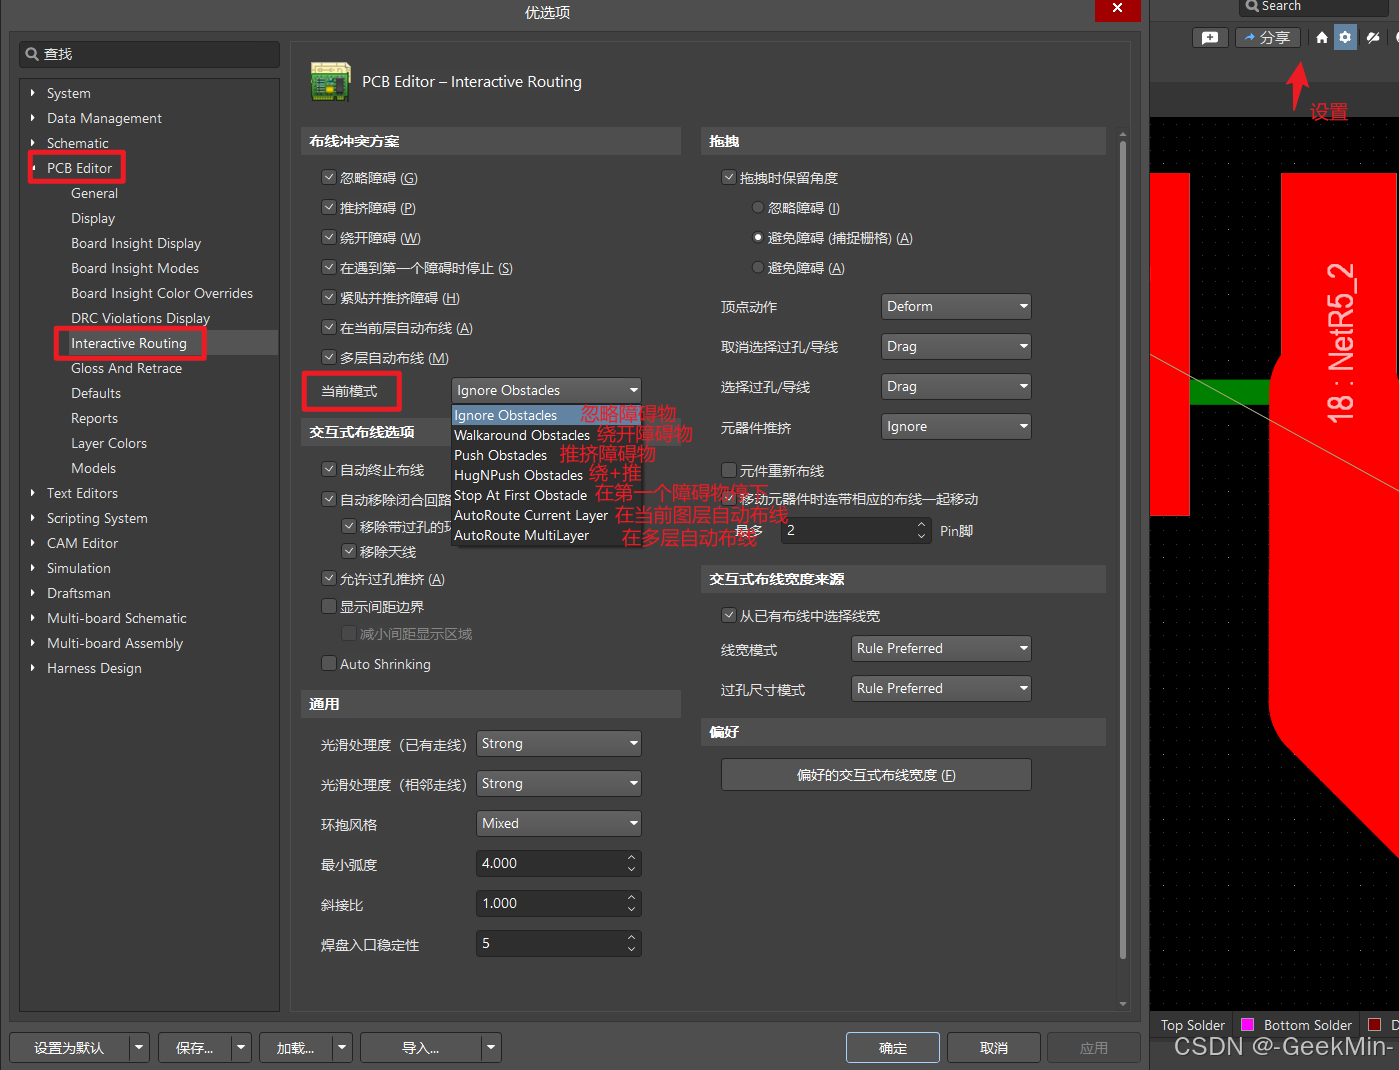Viewport: 1399px width, 1070px height.
Task: Open the Board Insight Color Overrides page
Action: click(162, 293)
